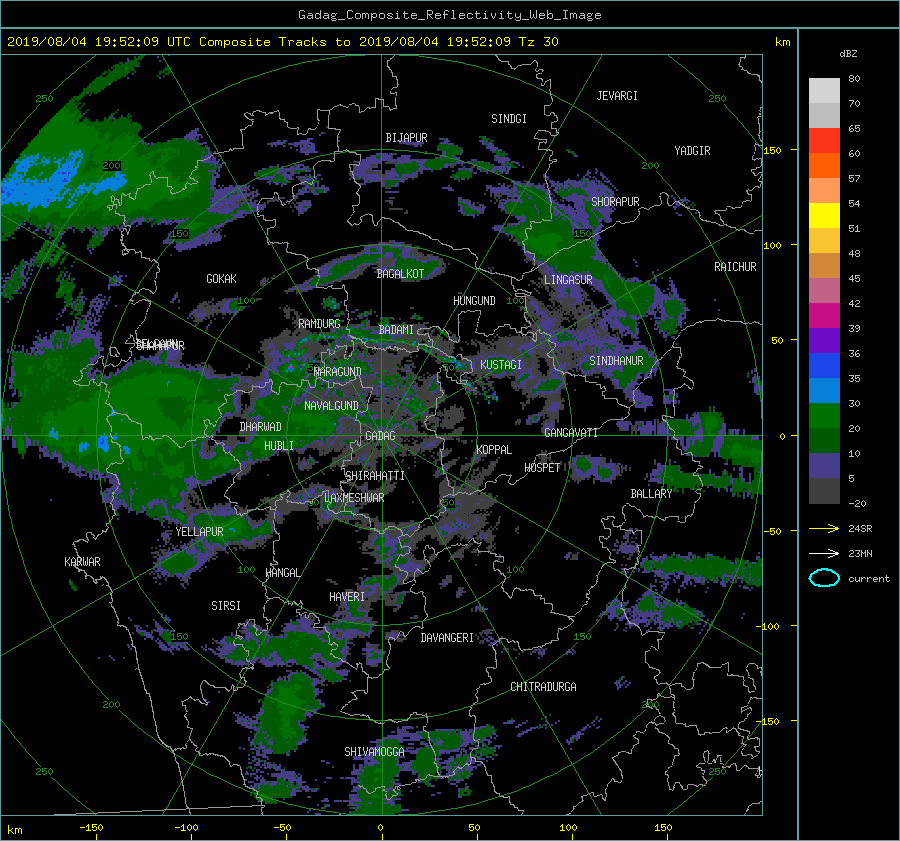Click the KUSTAGI city label
This screenshot has height=841, width=900.
tap(501, 365)
